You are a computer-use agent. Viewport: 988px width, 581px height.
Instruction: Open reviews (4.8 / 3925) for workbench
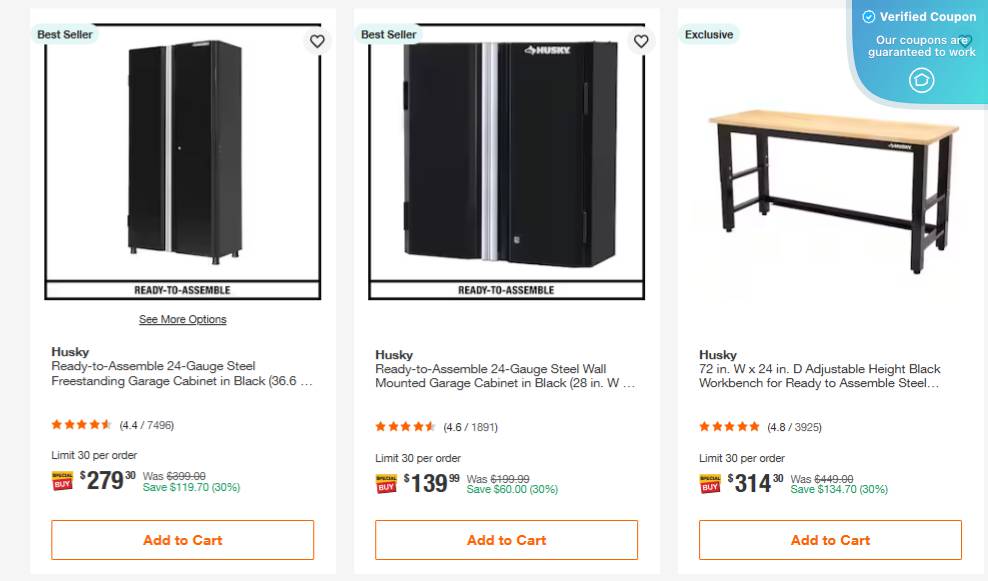pos(794,427)
